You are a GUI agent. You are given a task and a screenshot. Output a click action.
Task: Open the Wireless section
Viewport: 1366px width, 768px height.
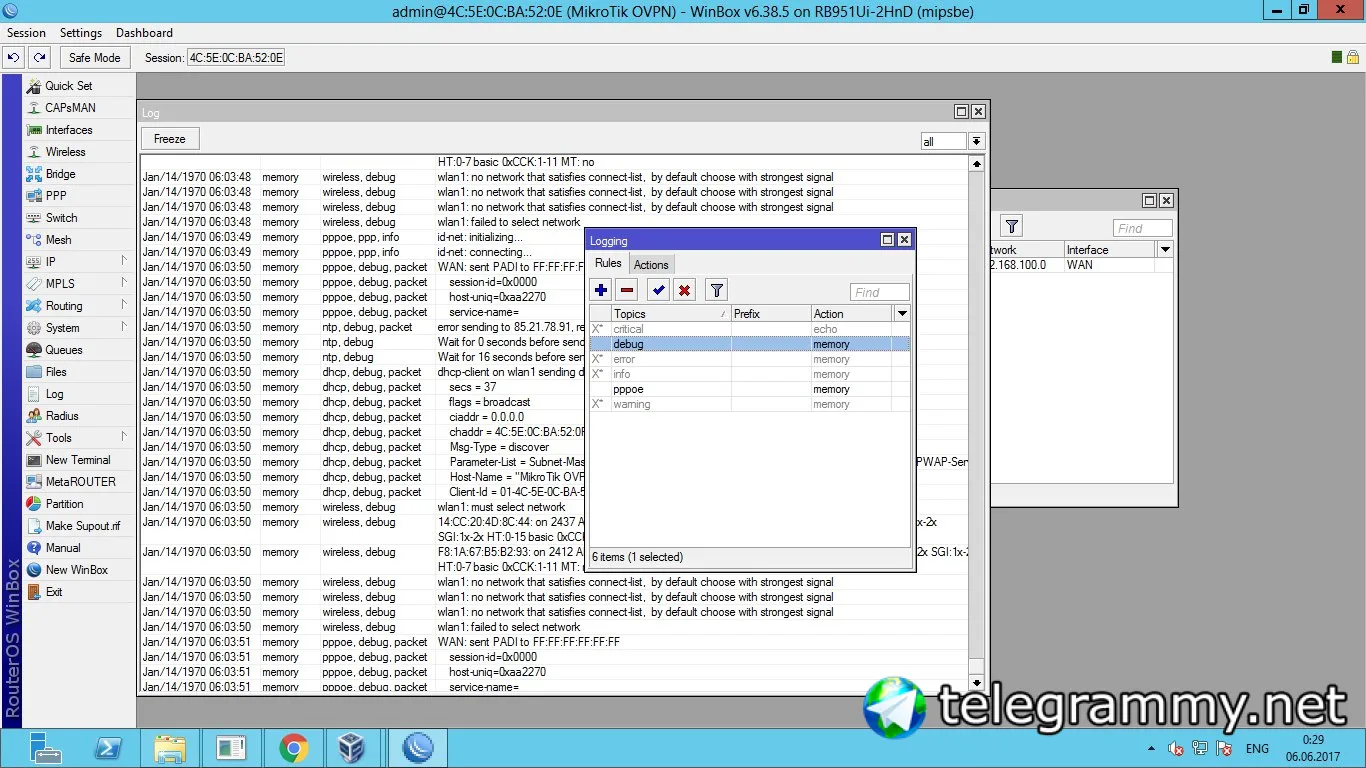point(65,152)
